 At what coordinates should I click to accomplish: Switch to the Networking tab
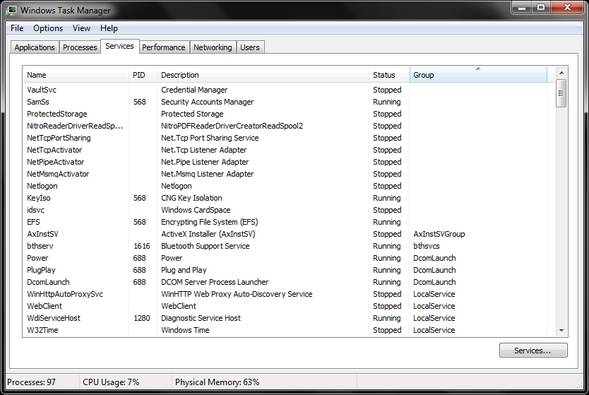point(213,47)
